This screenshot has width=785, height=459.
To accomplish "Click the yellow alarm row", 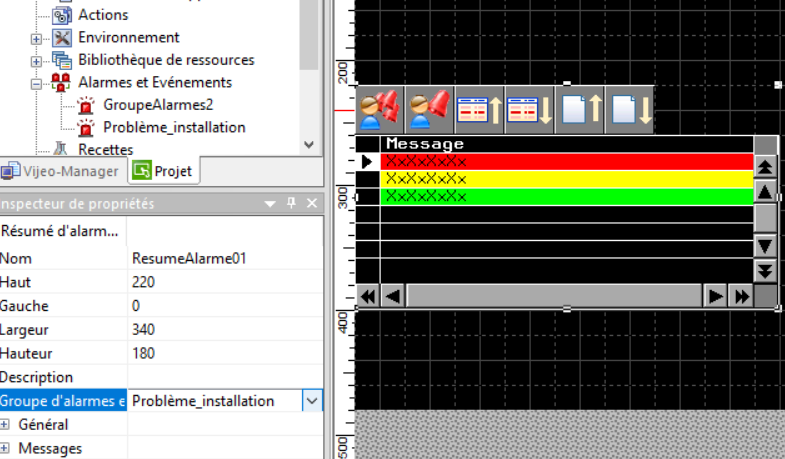I will [x=567, y=179].
